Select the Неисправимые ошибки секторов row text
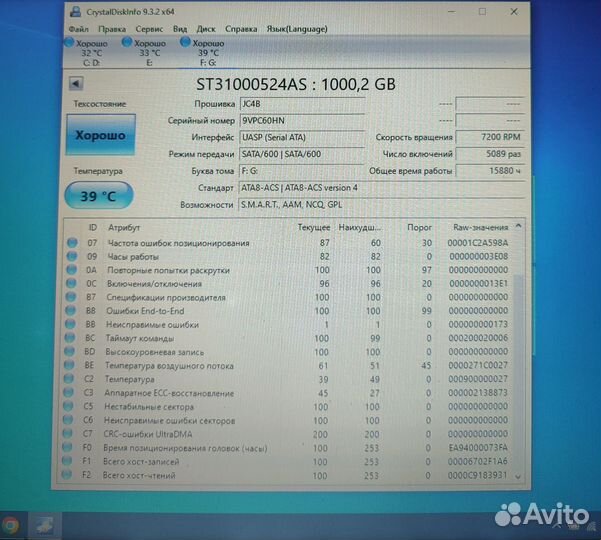This screenshot has width=601, height=540. pos(169,421)
